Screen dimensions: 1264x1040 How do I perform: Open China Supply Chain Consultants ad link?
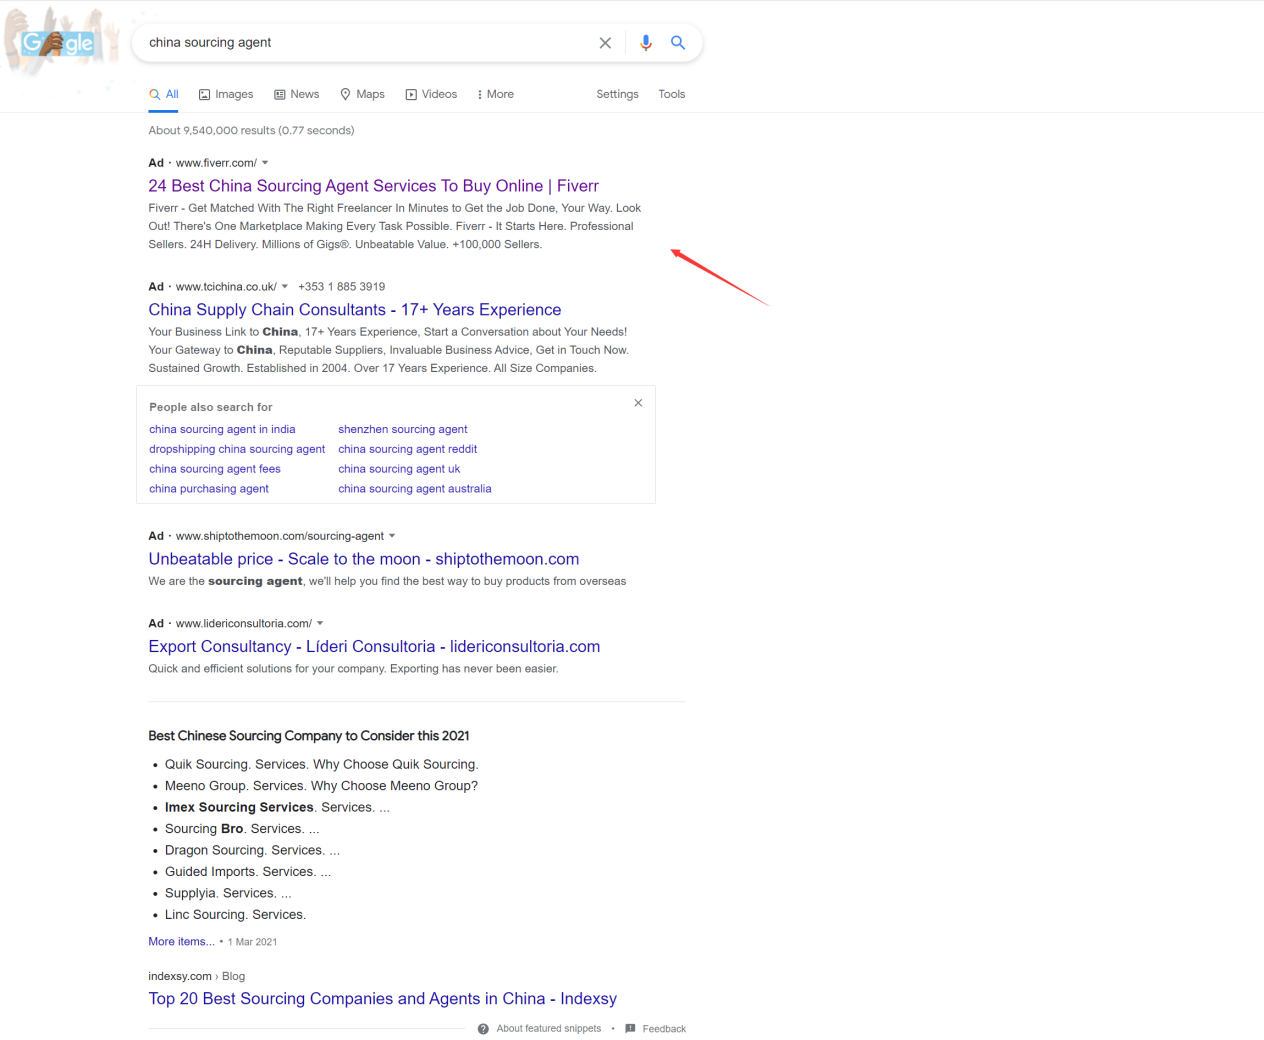click(x=355, y=310)
